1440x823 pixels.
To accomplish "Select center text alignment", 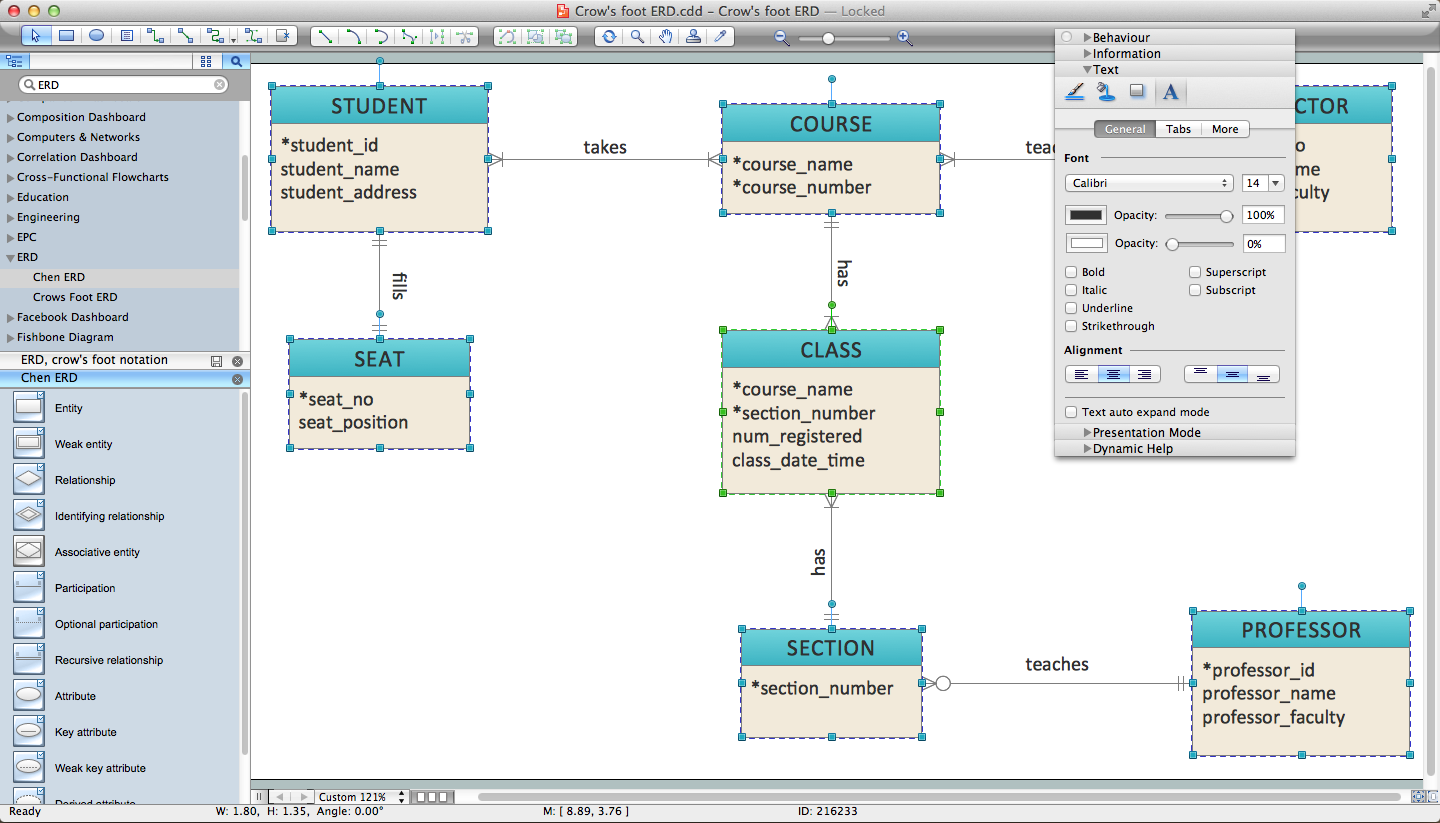I will click(x=1113, y=373).
